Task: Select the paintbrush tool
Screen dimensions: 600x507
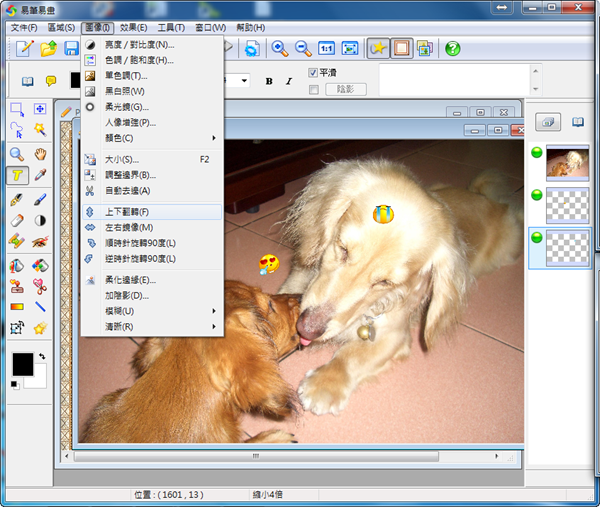Action: [x=40, y=199]
